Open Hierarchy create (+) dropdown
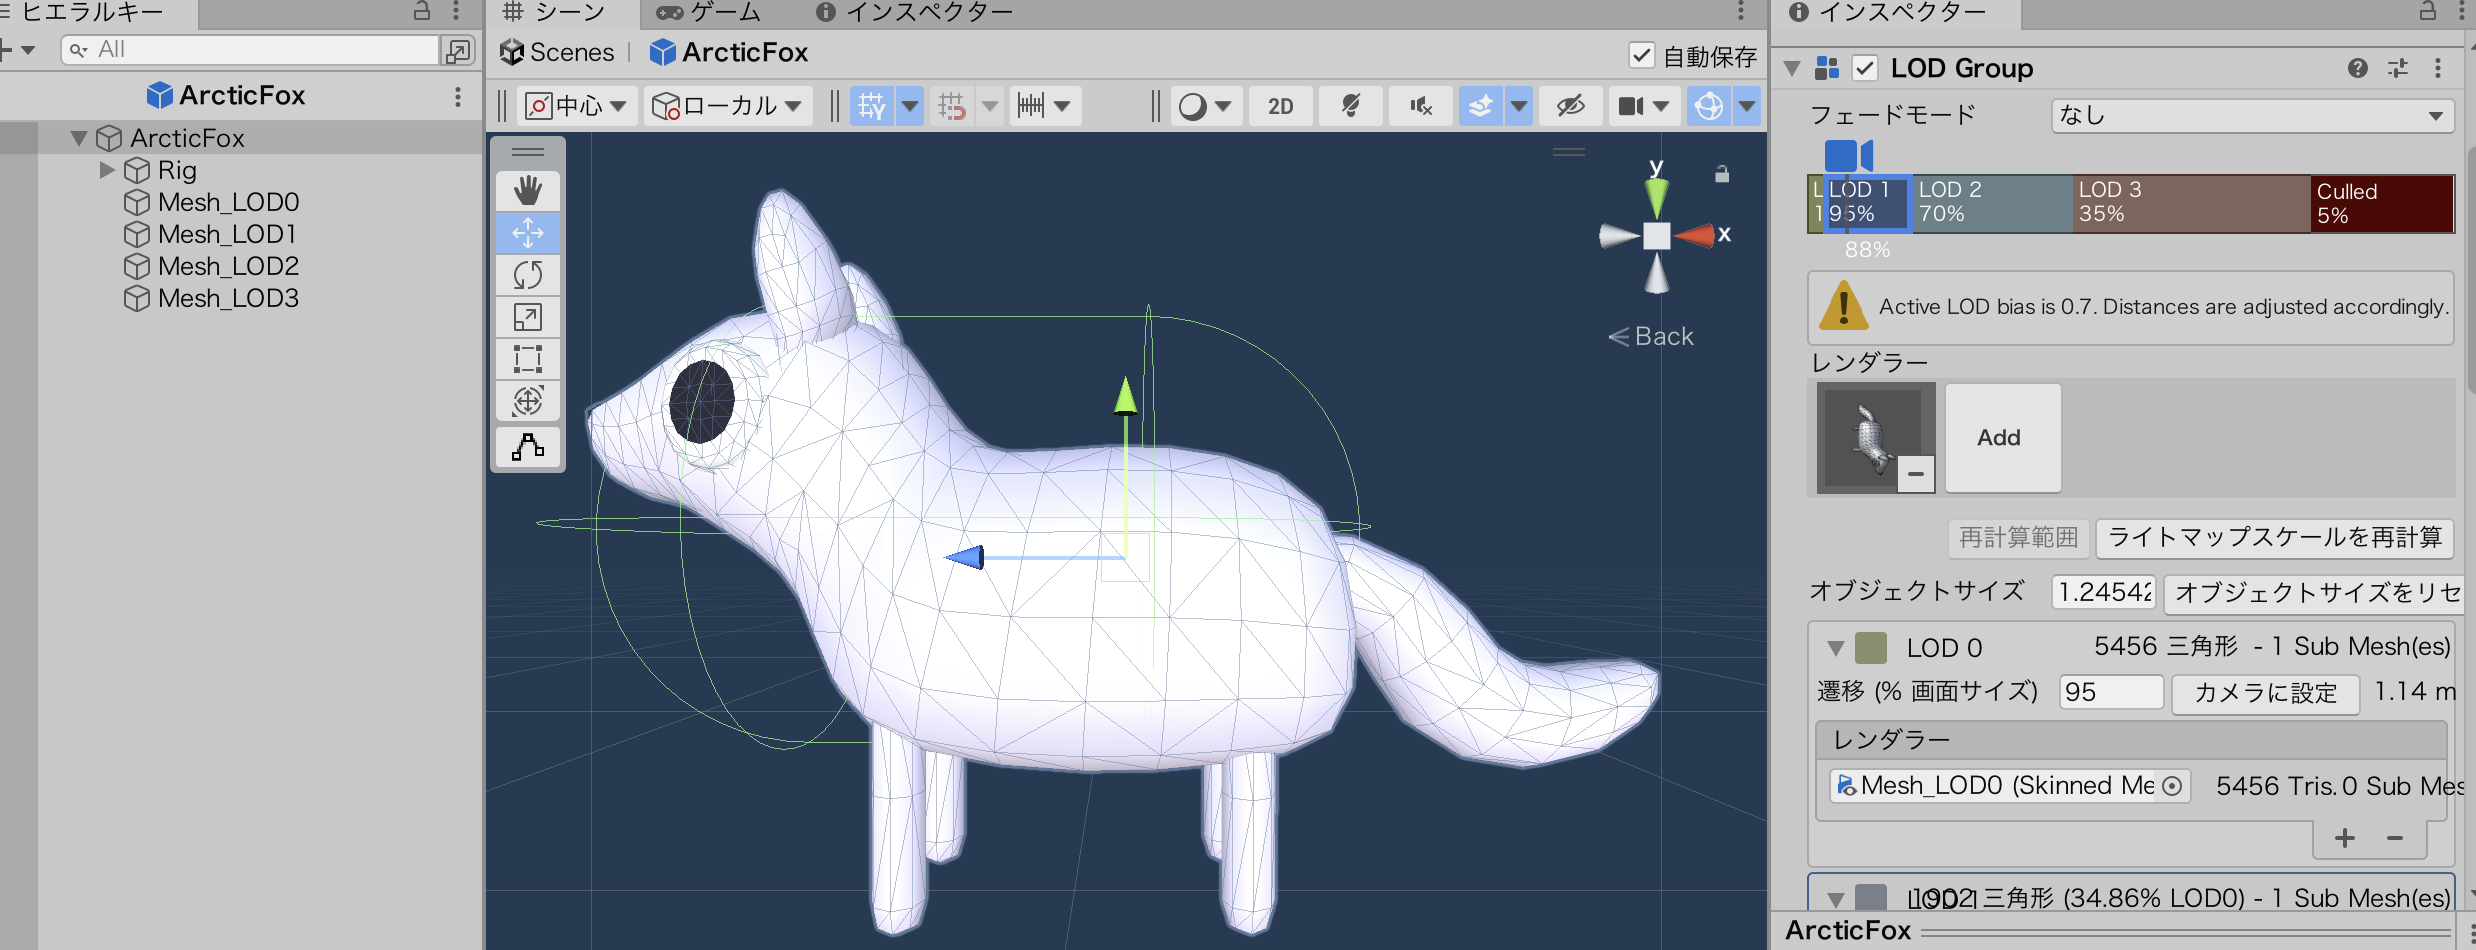Viewport: 2476px width, 950px height. [x=17, y=49]
